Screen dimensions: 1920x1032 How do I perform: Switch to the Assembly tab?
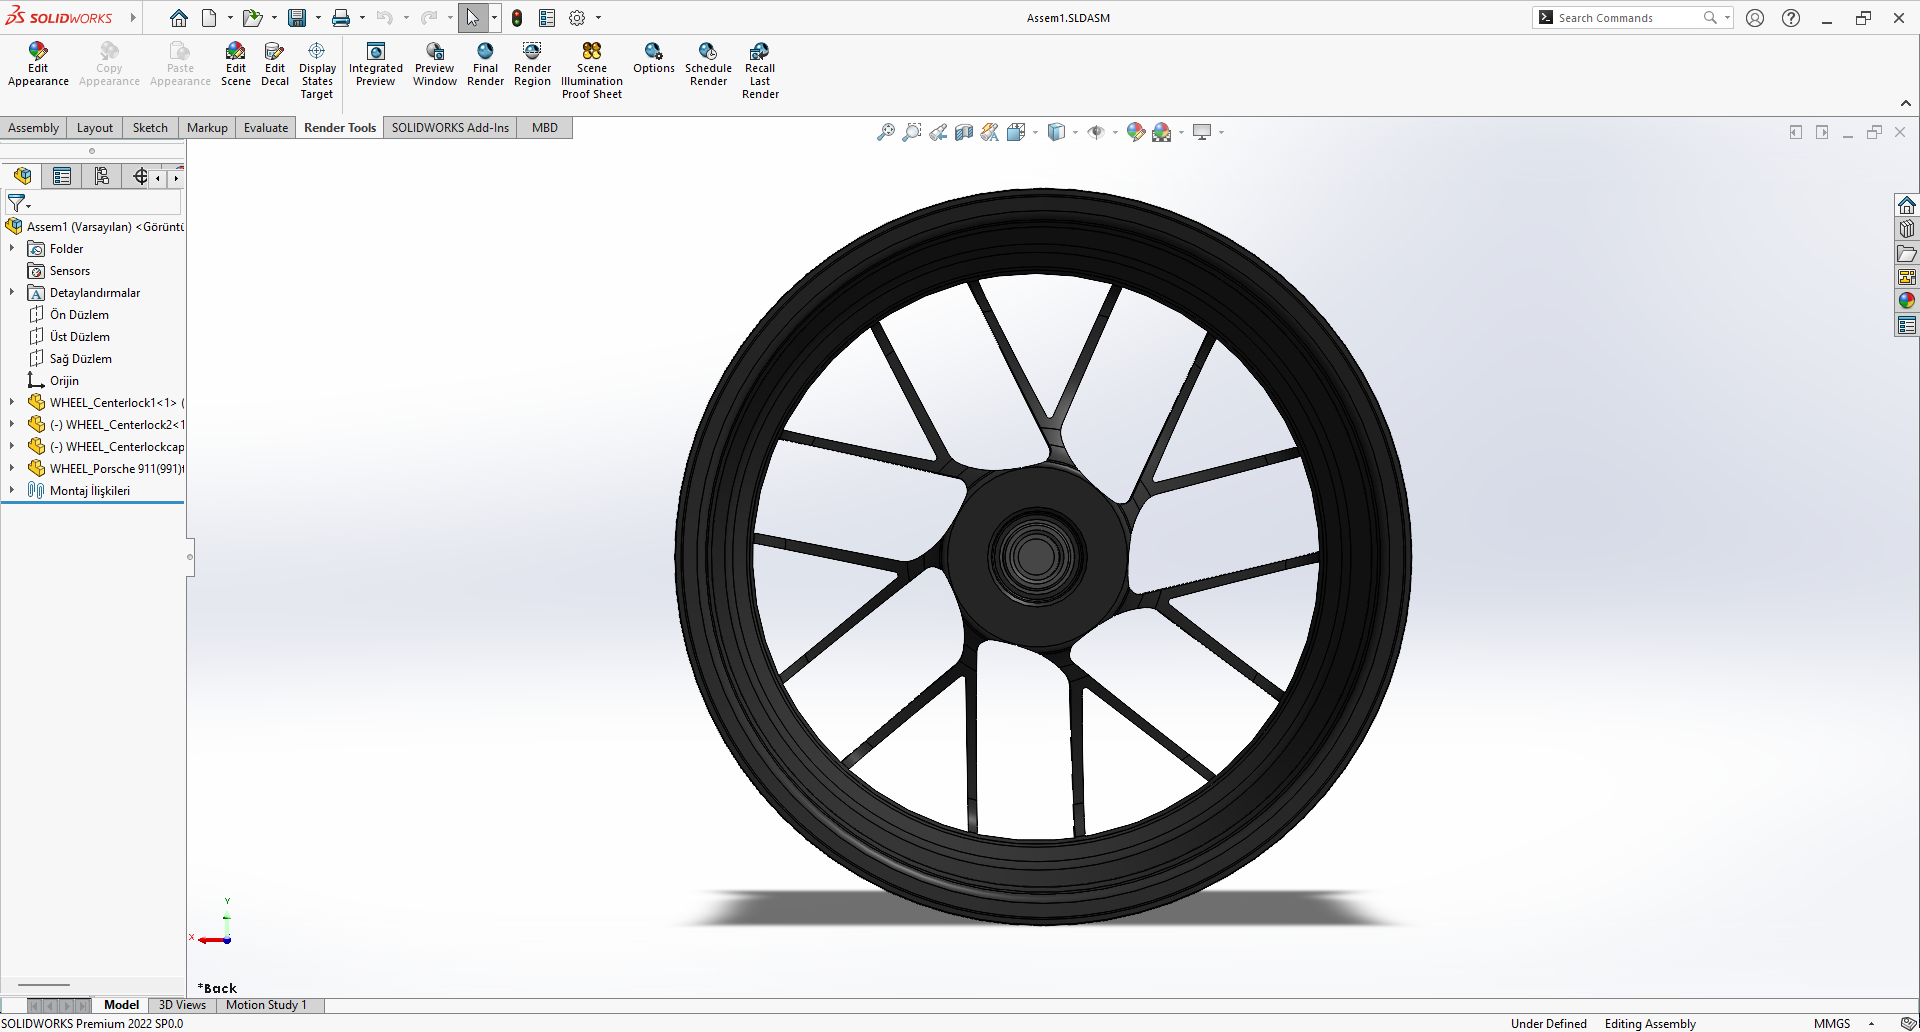pos(34,128)
